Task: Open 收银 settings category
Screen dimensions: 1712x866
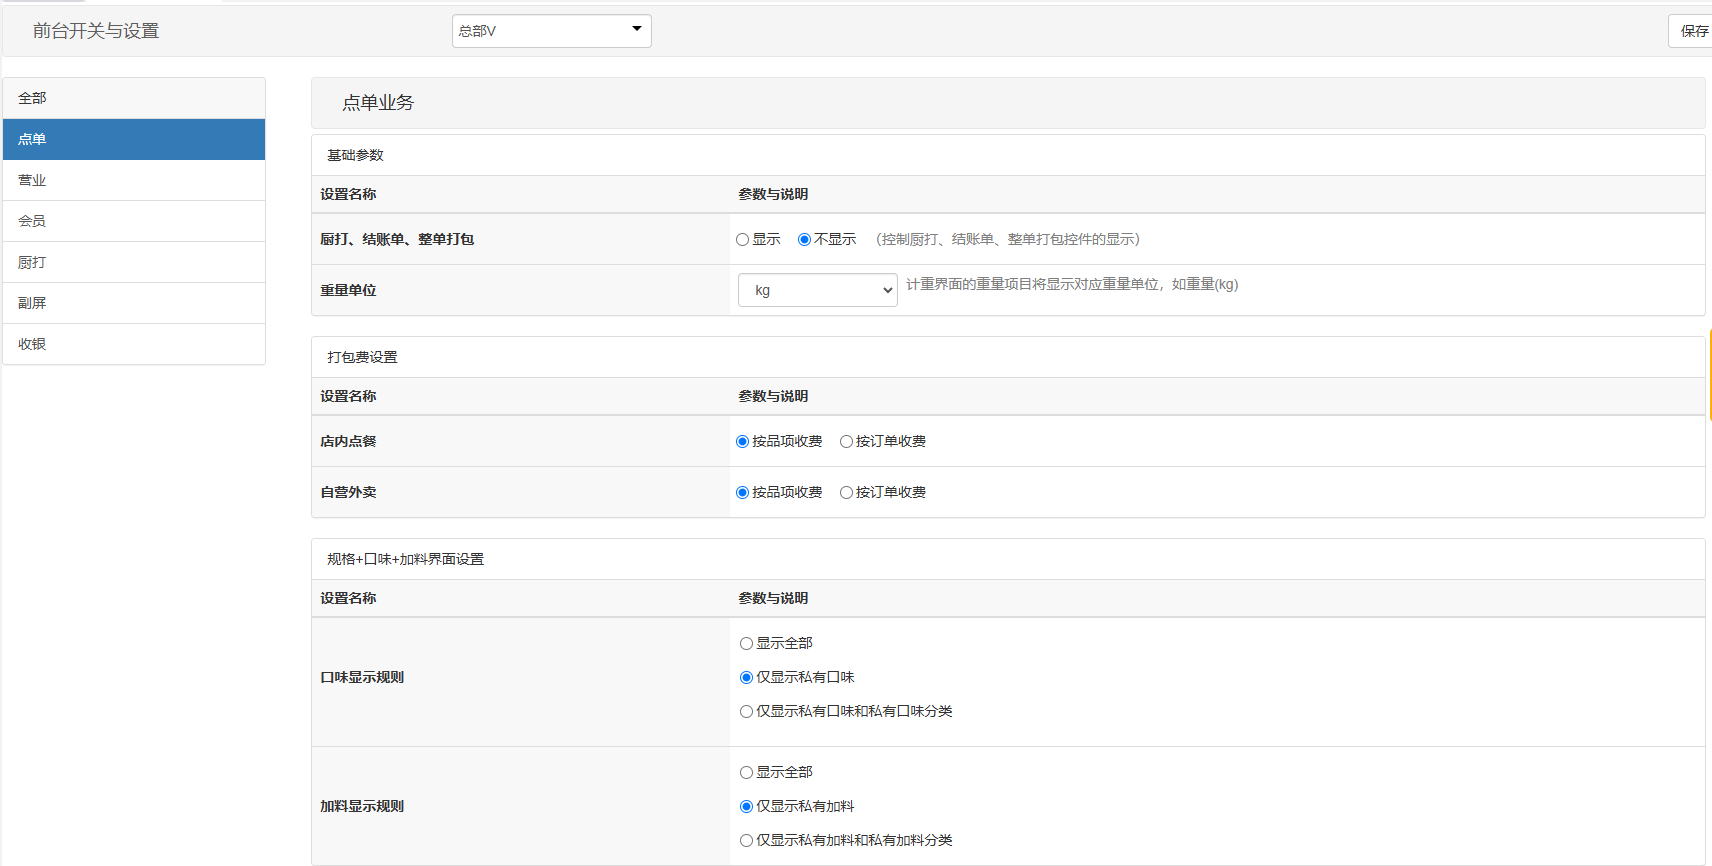Action: (x=134, y=344)
